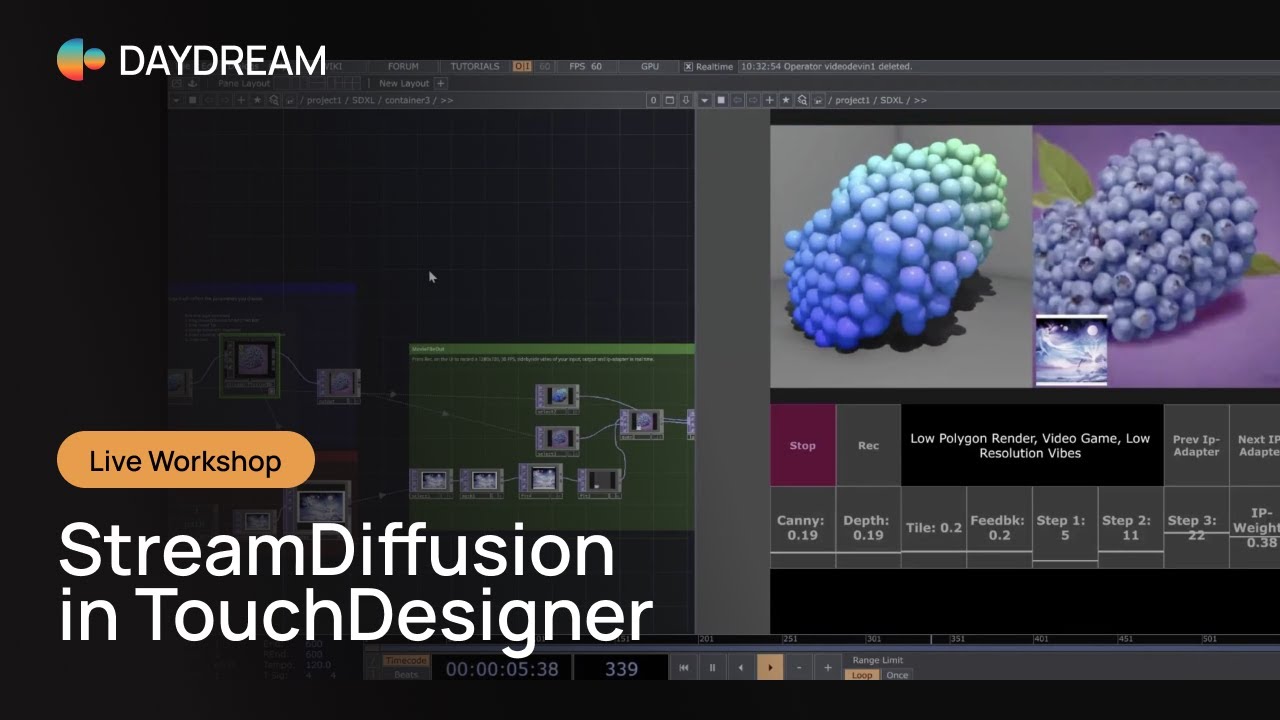Image resolution: width=1280 pixels, height=720 pixels.
Task: Expand the '>>' path chevron in right pane
Action: 920,100
